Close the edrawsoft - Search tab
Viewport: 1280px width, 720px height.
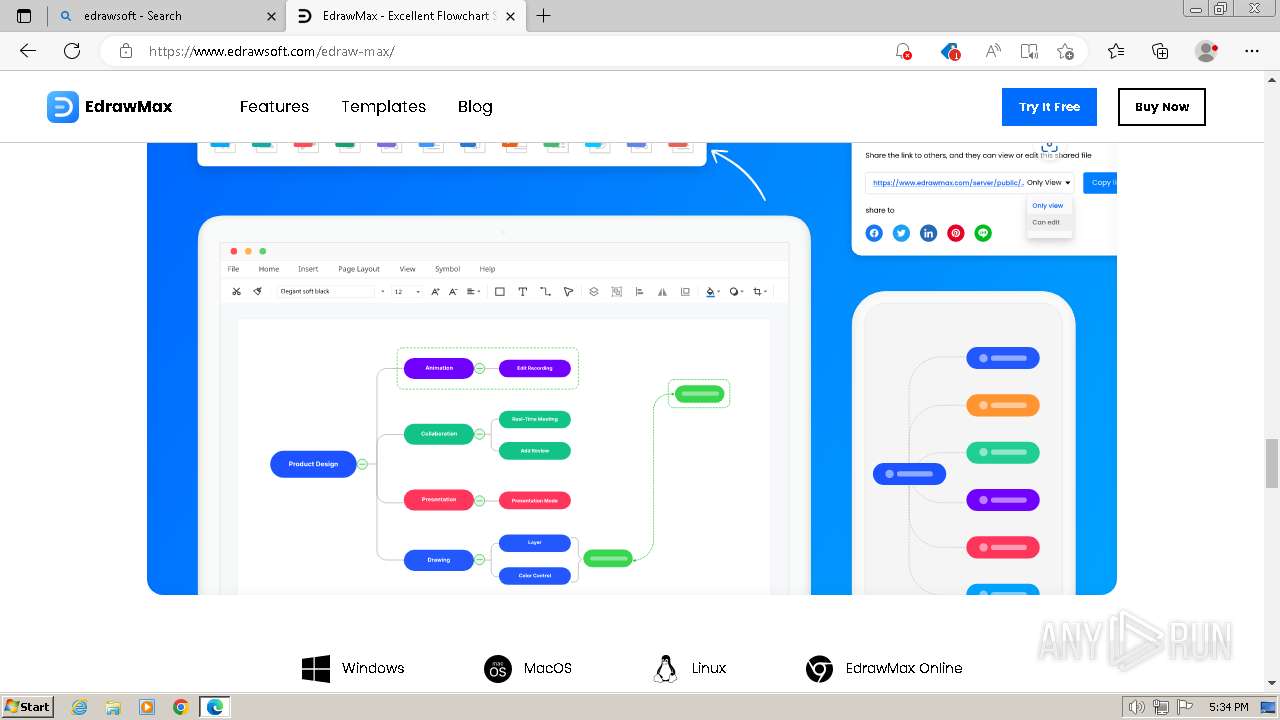coord(271,16)
